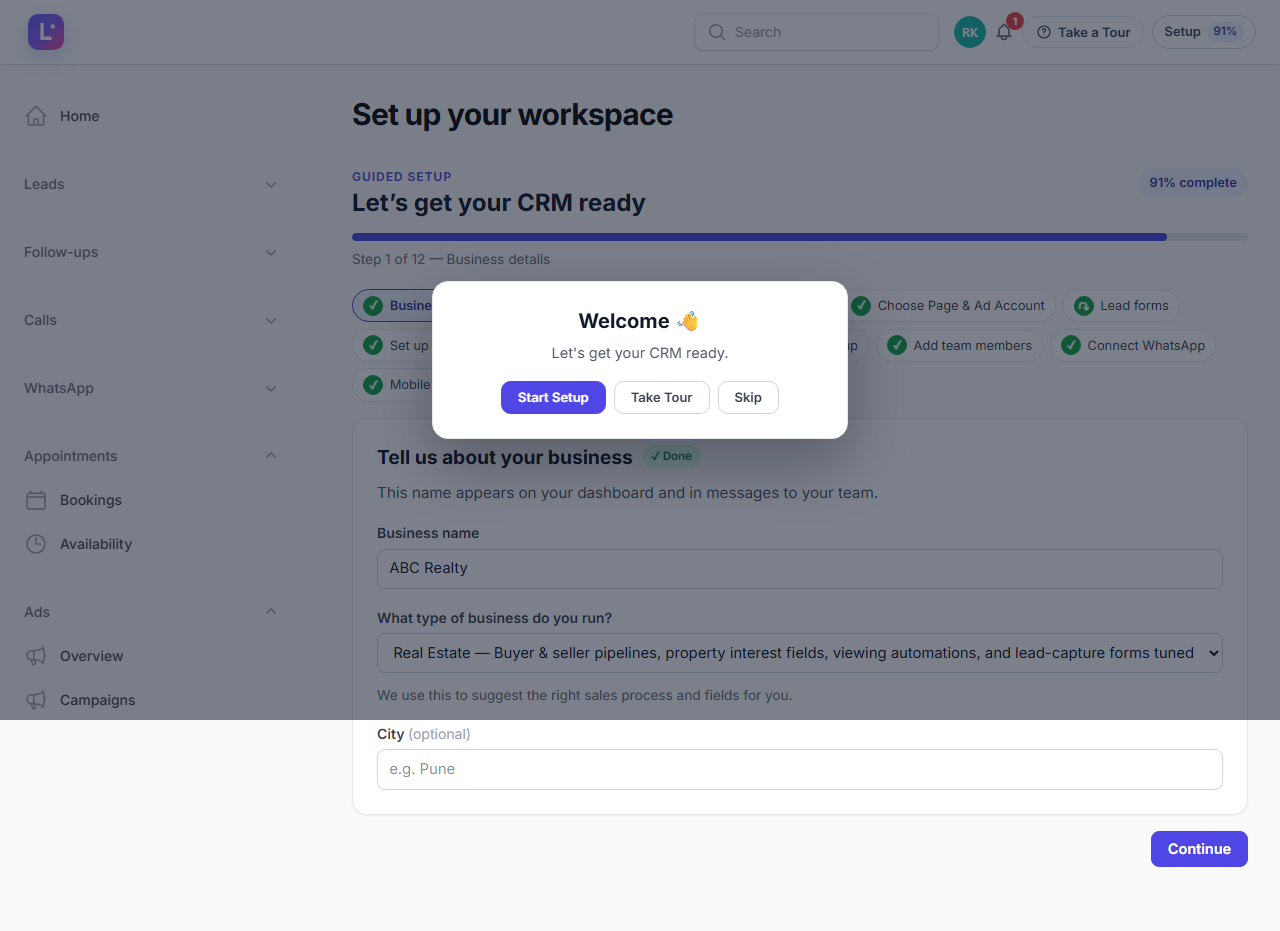
Task: Click the purple app logo icon
Action: coord(46,32)
